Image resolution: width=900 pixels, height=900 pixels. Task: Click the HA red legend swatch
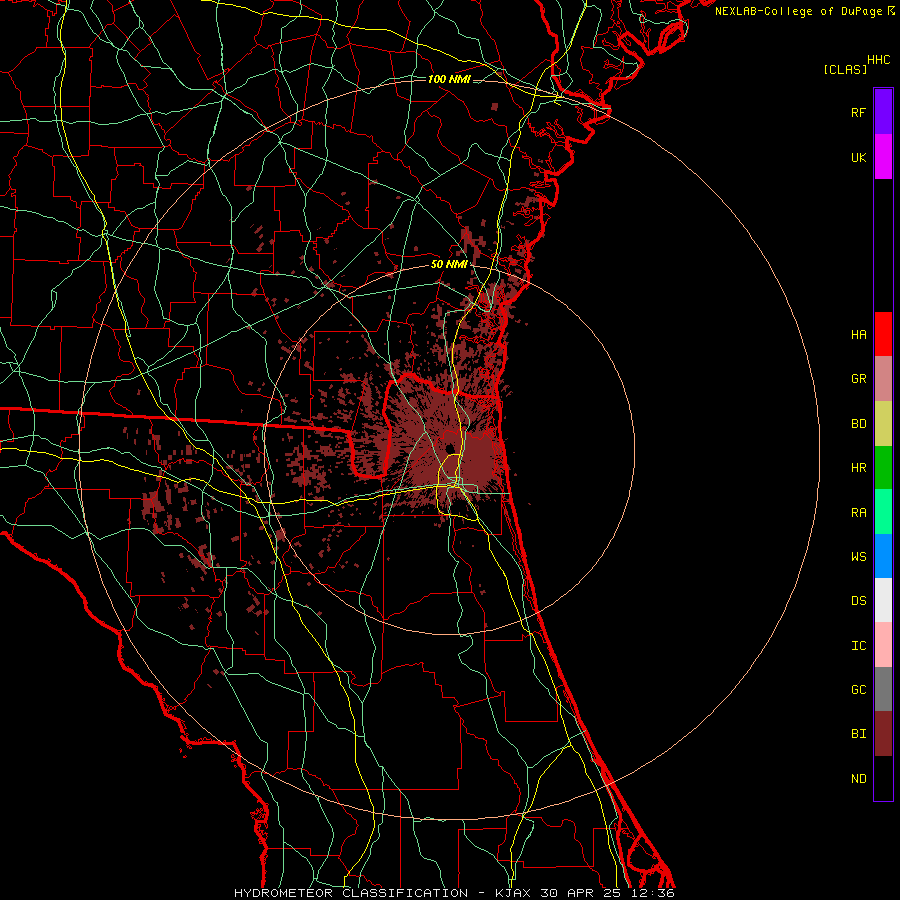point(883,334)
